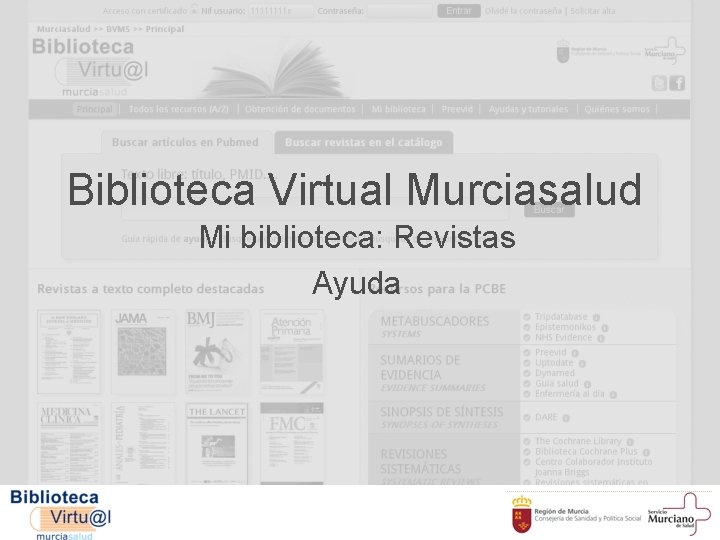Open the Principal menu item
This screenshot has width=720, height=540.
pos(94,109)
